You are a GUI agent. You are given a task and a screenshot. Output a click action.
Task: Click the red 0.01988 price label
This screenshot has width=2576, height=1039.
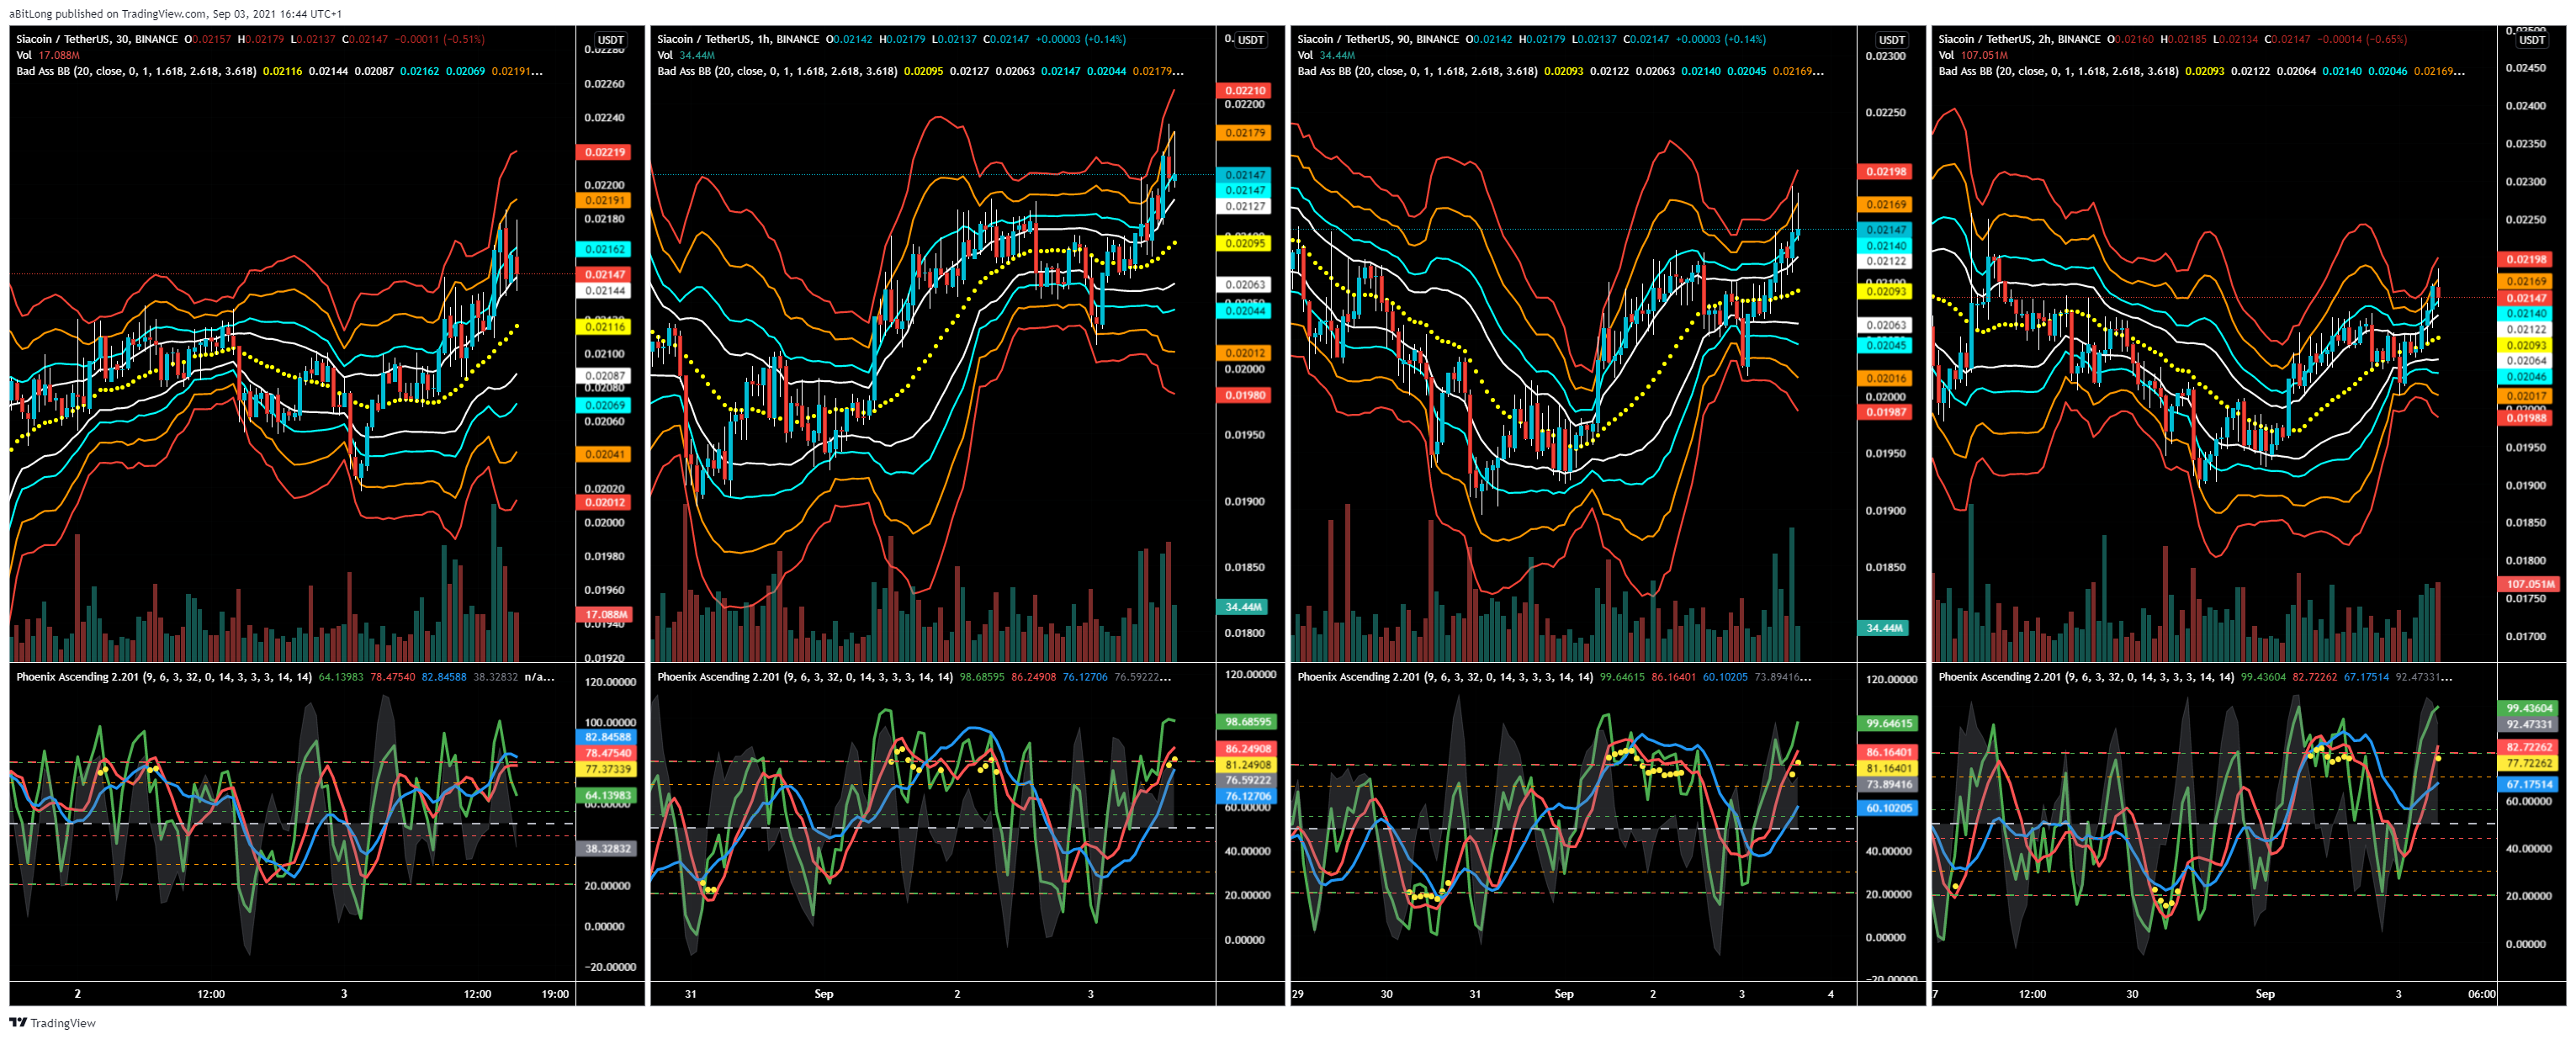(2526, 418)
